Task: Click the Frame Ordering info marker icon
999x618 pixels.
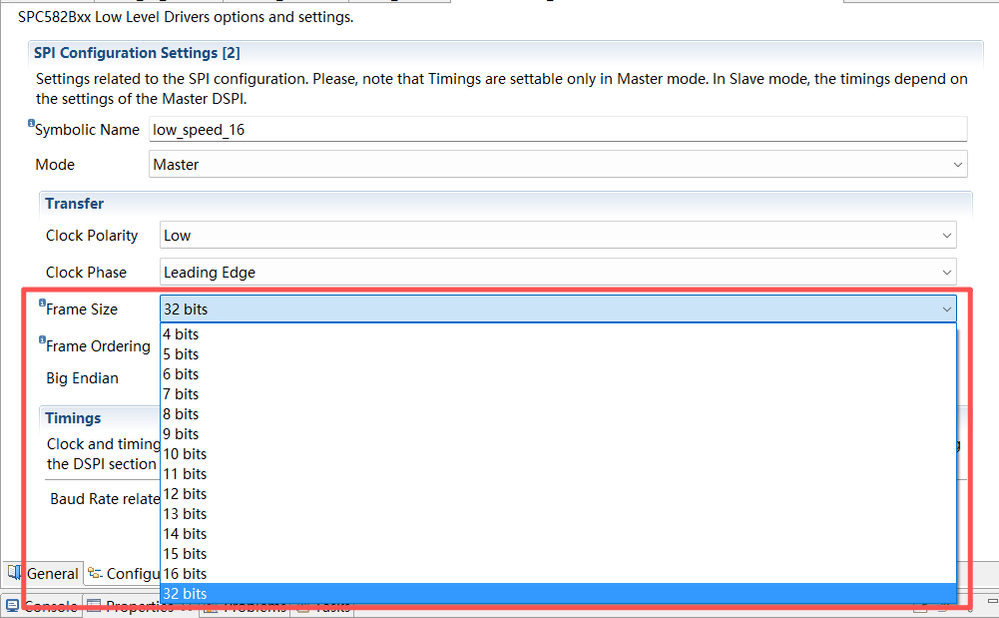Action: click(42, 340)
